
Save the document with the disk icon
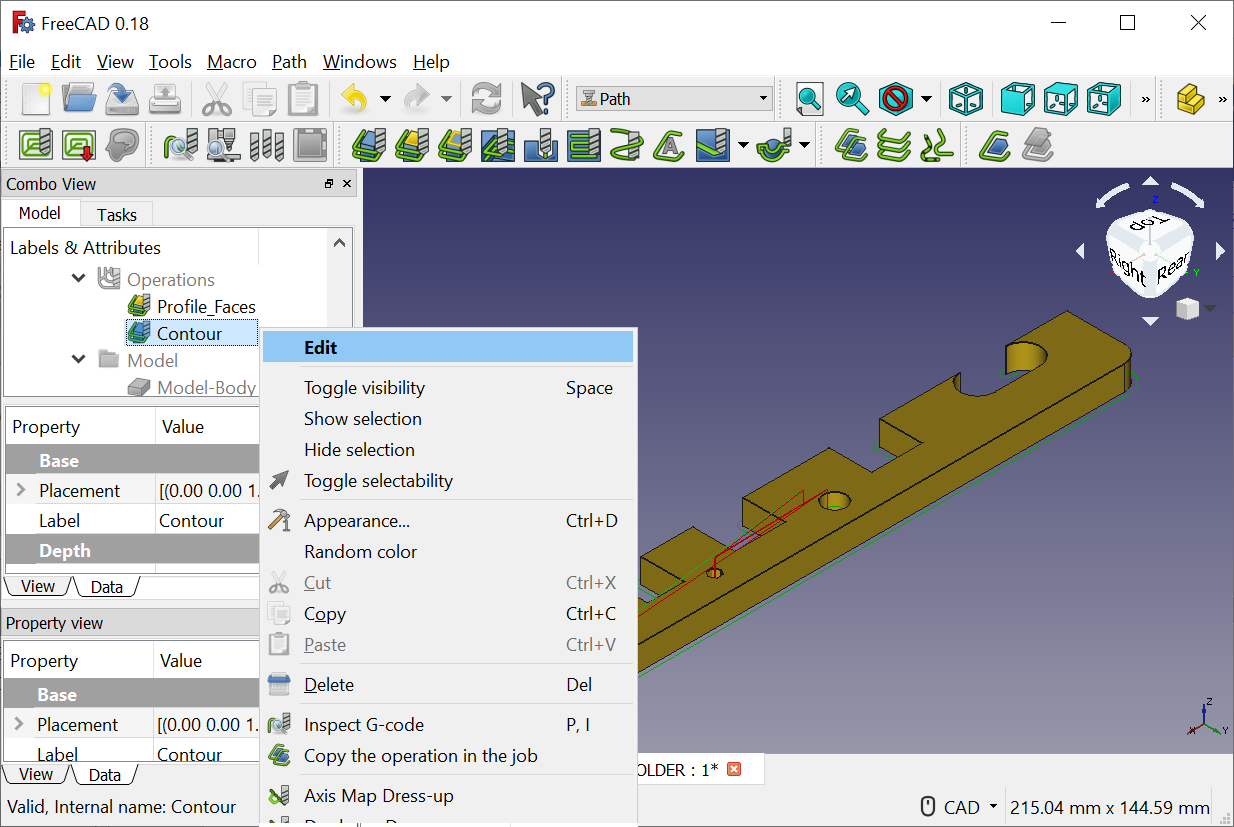pos(122,99)
